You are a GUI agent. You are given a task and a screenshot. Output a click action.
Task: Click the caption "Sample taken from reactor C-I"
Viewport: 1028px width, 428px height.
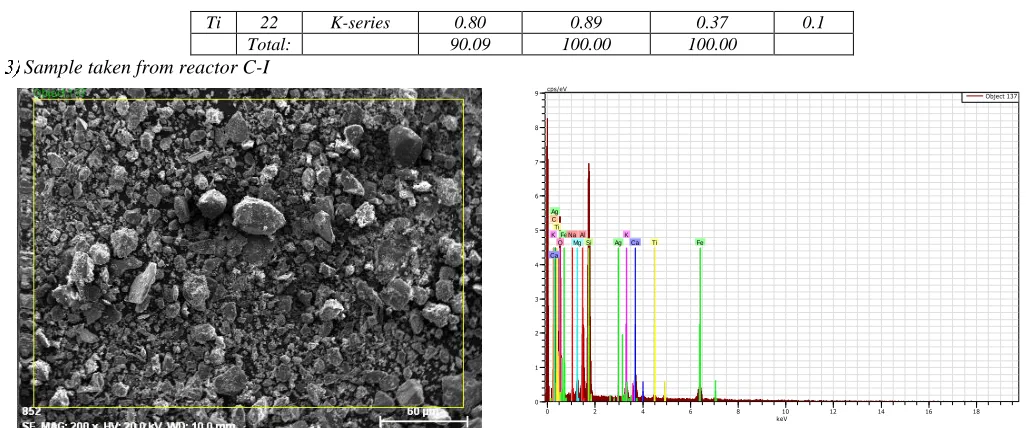click(146, 67)
